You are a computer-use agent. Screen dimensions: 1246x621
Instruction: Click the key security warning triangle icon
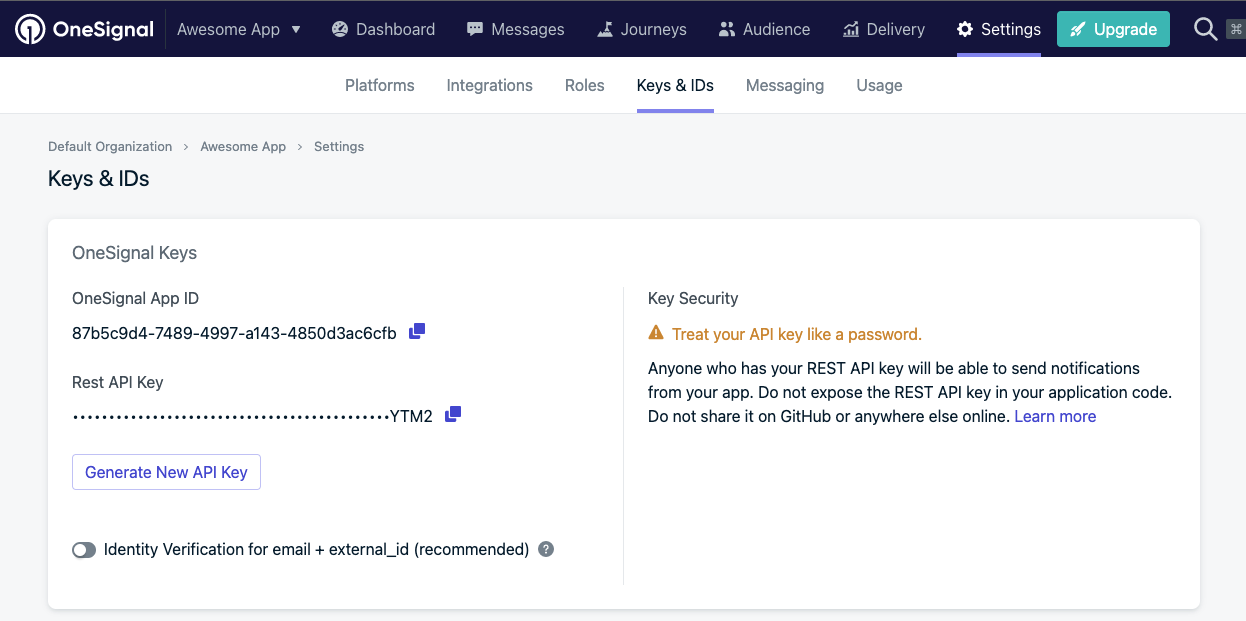point(656,333)
